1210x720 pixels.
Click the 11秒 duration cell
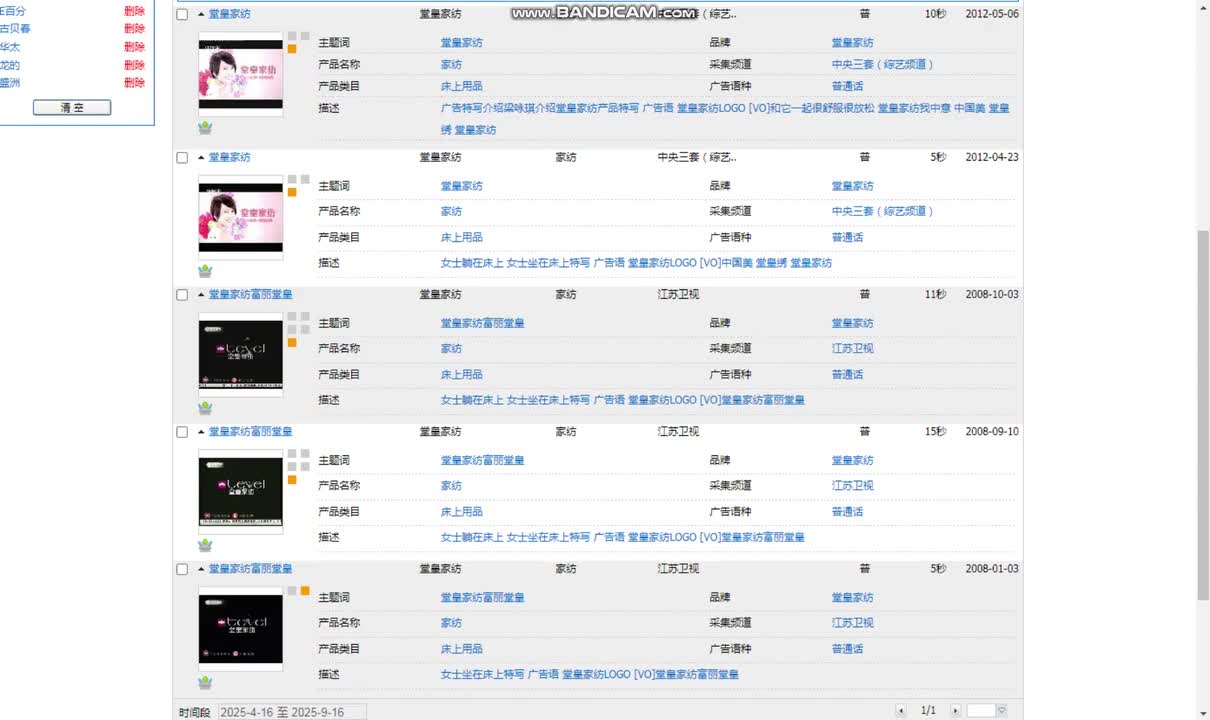(x=935, y=294)
